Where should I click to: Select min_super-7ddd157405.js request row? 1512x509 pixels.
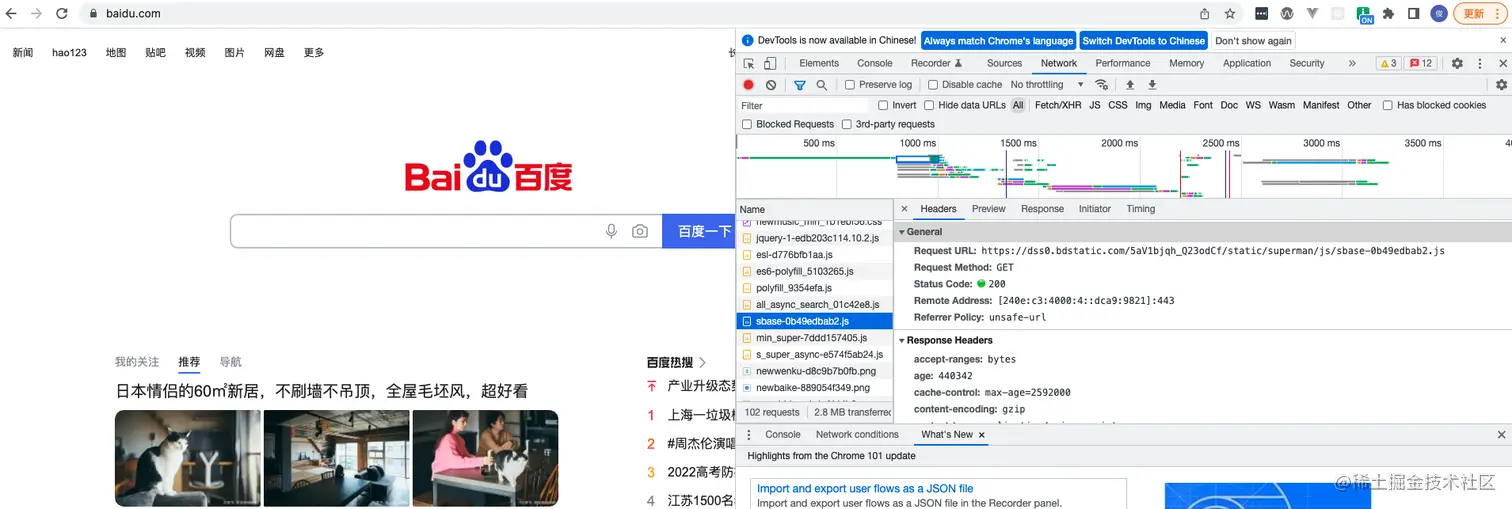[814, 338]
